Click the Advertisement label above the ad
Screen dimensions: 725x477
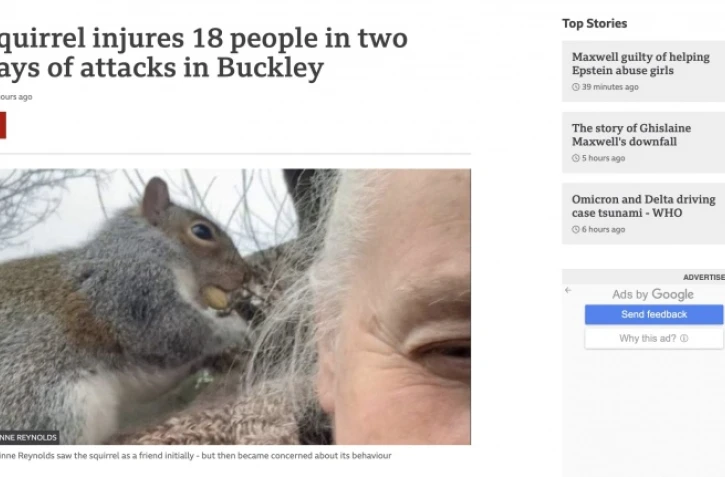tap(704, 277)
